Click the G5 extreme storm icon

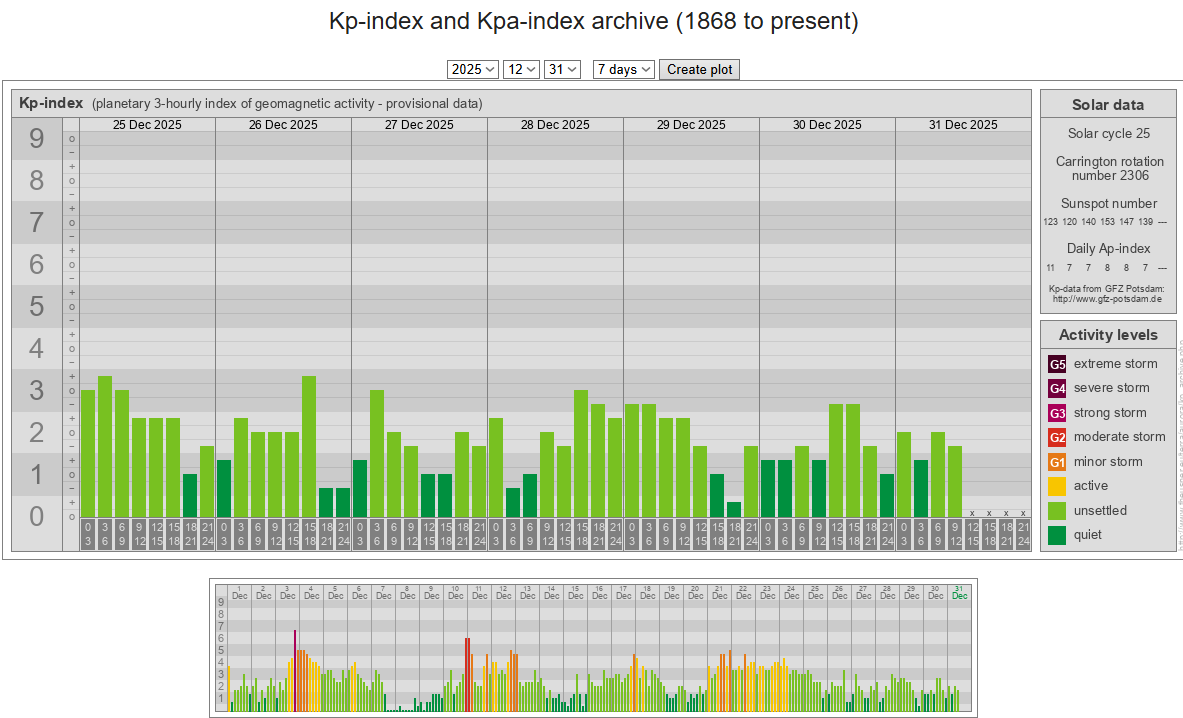tap(1057, 364)
